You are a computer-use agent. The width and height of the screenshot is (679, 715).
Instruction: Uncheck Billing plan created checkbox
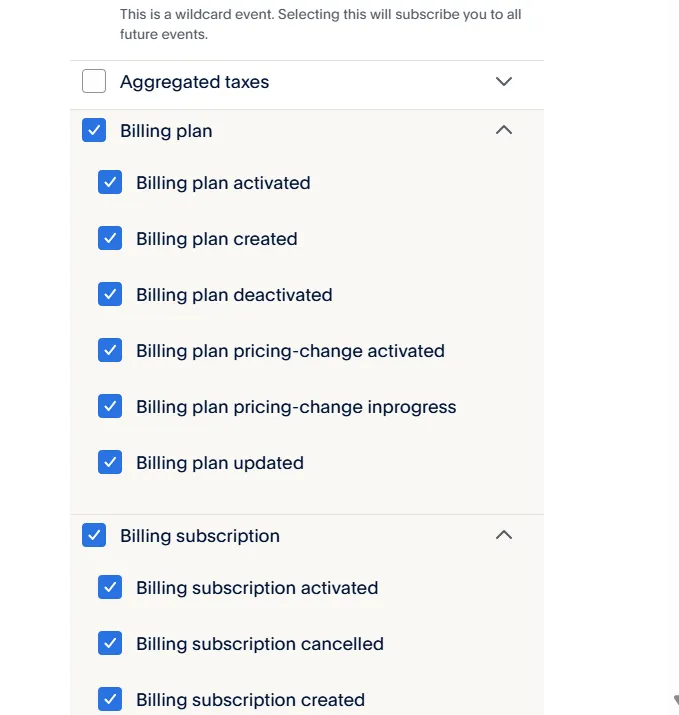click(x=110, y=239)
